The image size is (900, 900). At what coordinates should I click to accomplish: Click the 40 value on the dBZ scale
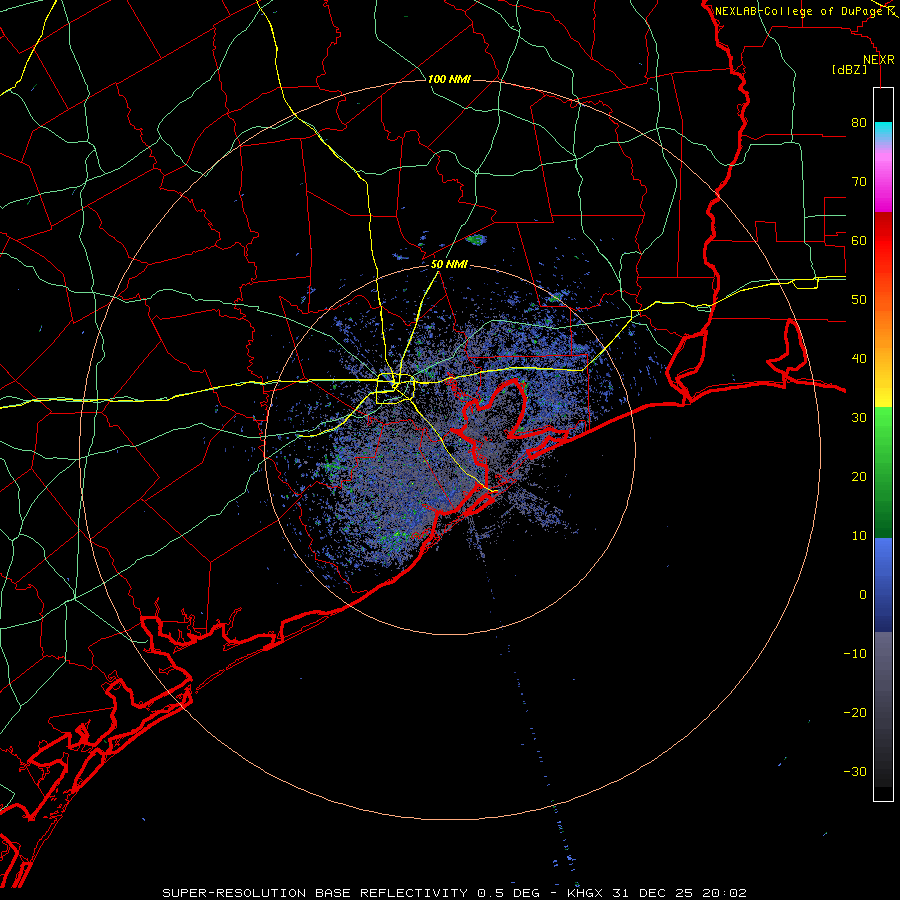click(859, 359)
